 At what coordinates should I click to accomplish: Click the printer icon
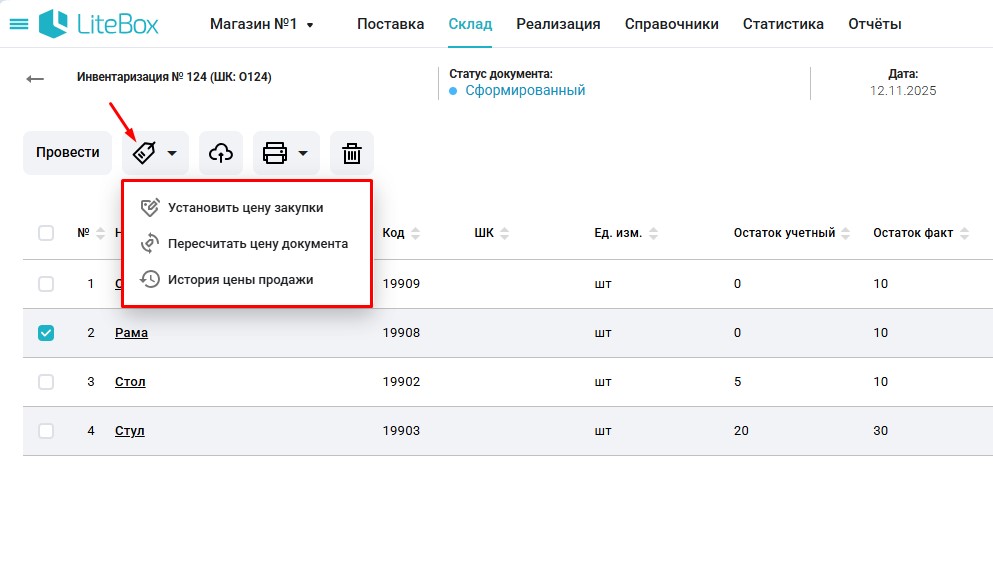point(275,153)
